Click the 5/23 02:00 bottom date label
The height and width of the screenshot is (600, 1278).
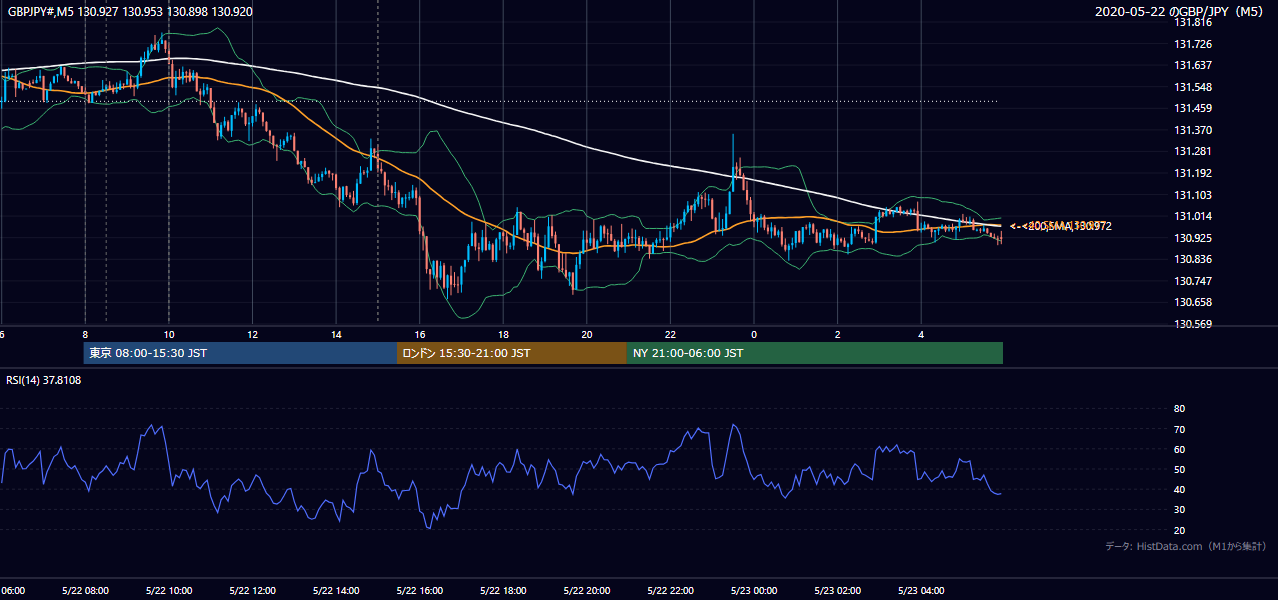pos(838,591)
